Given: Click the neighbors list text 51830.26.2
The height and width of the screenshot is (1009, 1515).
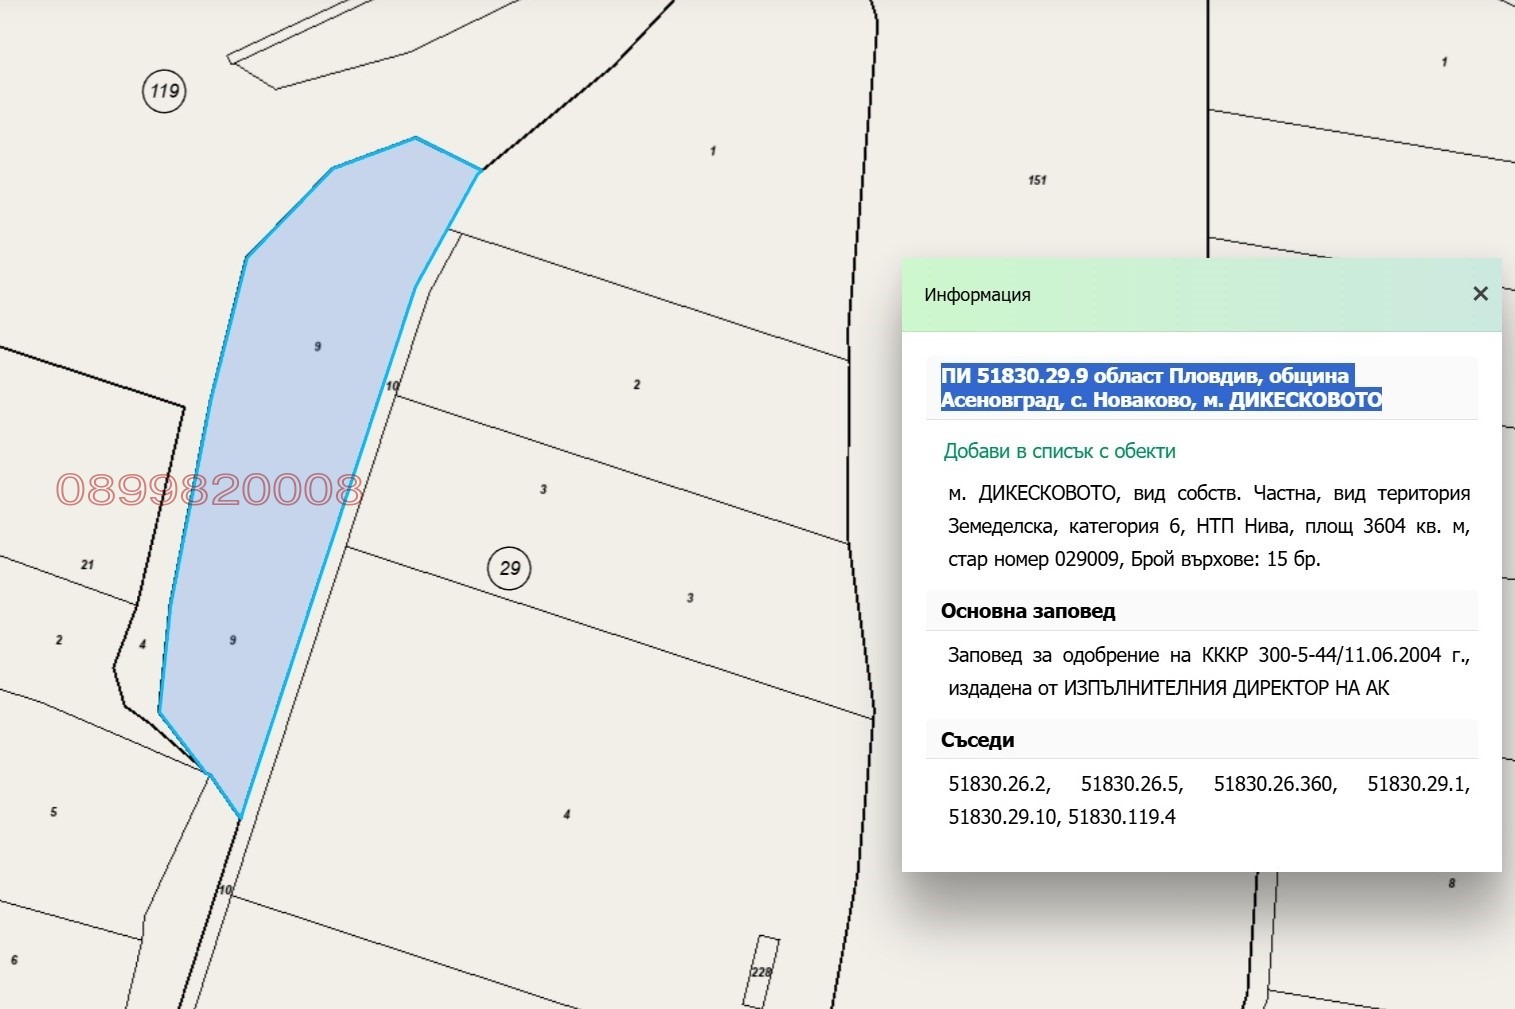Looking at the screenshot, I should pos(998,784).
